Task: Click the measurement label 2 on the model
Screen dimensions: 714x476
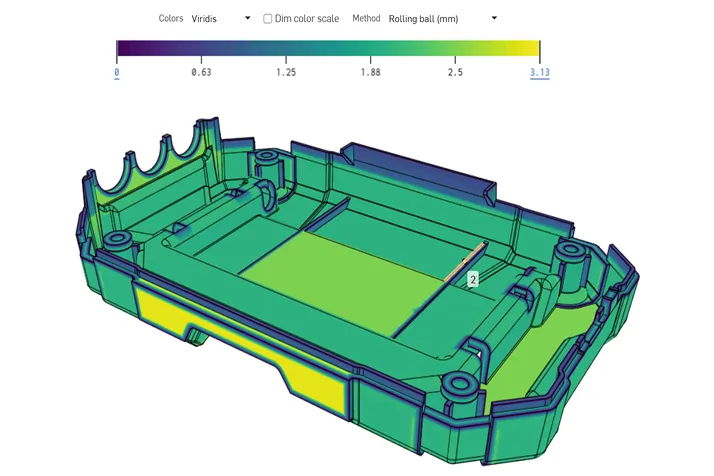Action: [x=473, y=280]
